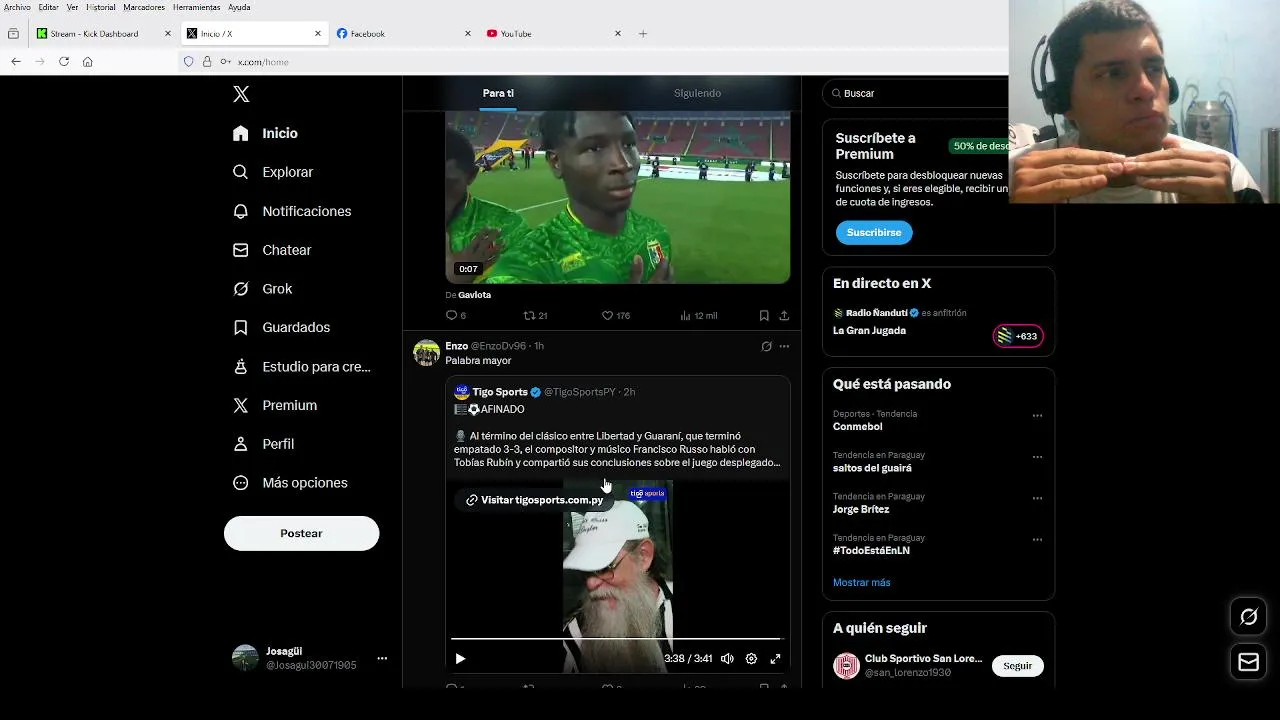Open Grok in sidebar
The height and width of the screenshot is (720, 1280).
pyautogui.click(x=262, y=289)
